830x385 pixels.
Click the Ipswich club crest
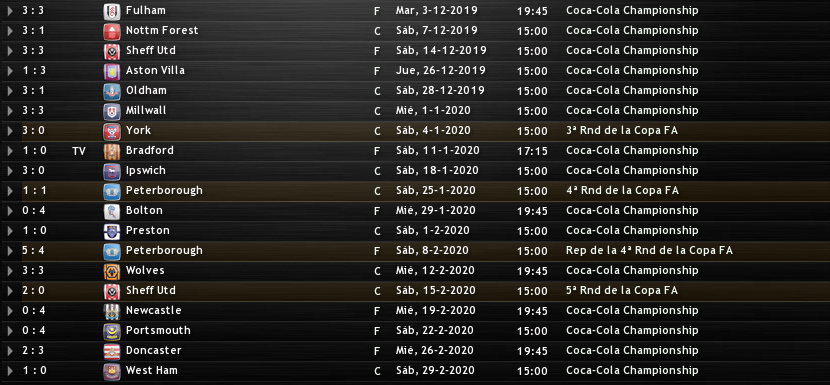112,171
